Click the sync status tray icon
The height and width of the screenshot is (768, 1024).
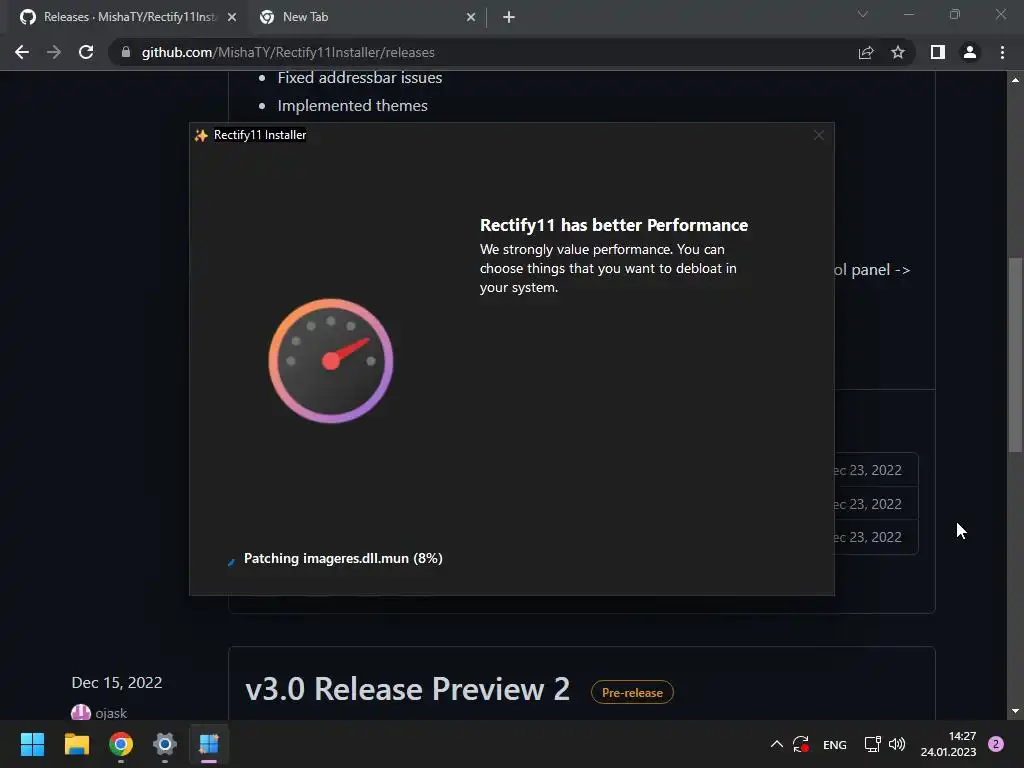click(x=801, y=744)
